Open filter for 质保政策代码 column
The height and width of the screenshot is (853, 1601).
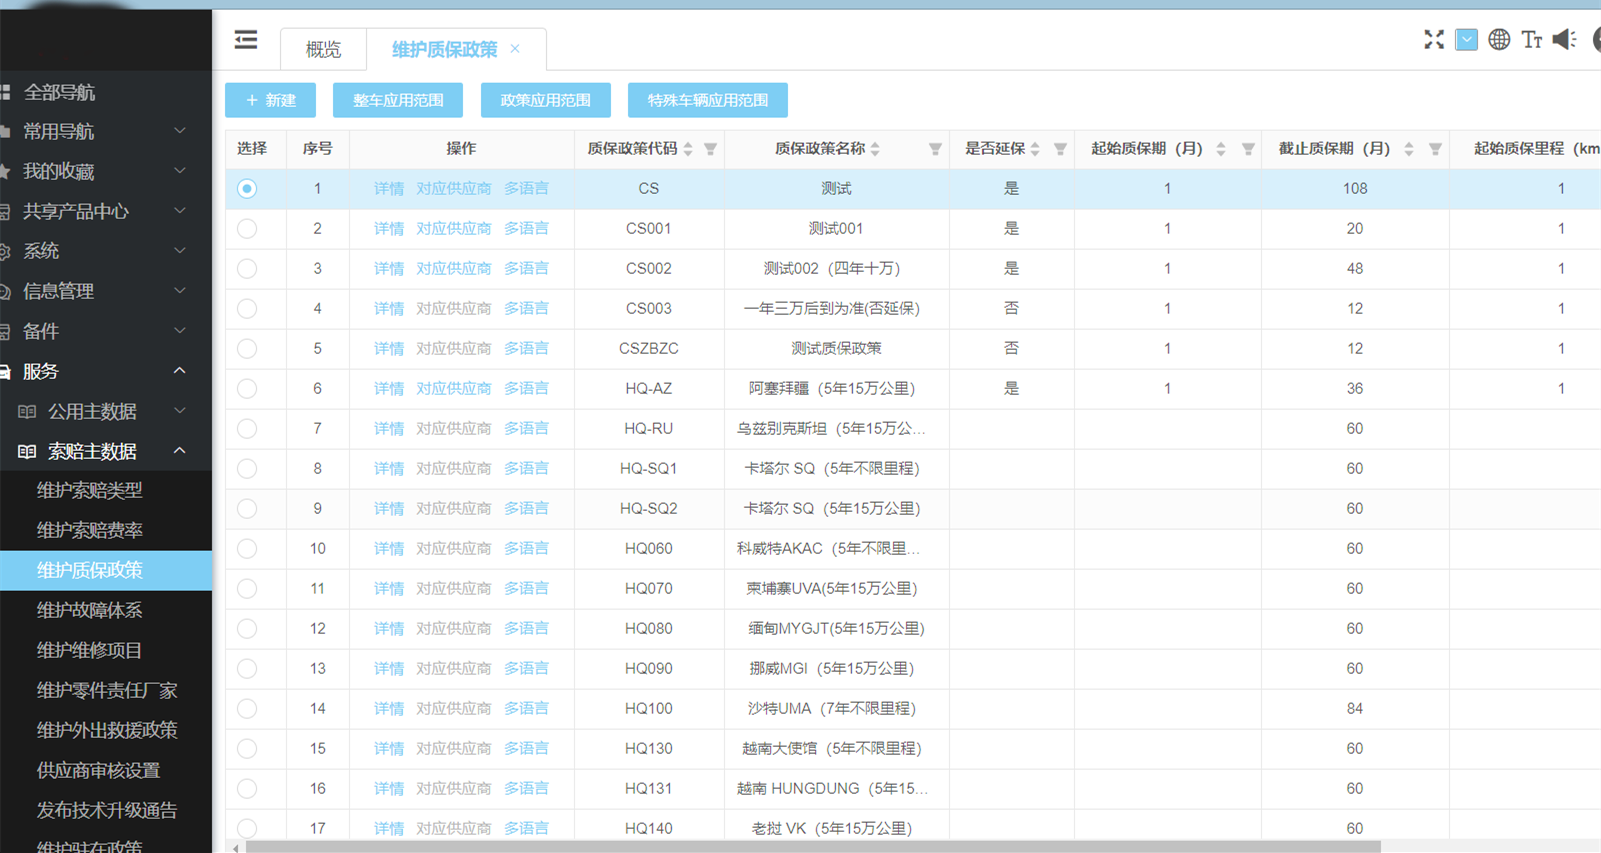pos(710,149)
